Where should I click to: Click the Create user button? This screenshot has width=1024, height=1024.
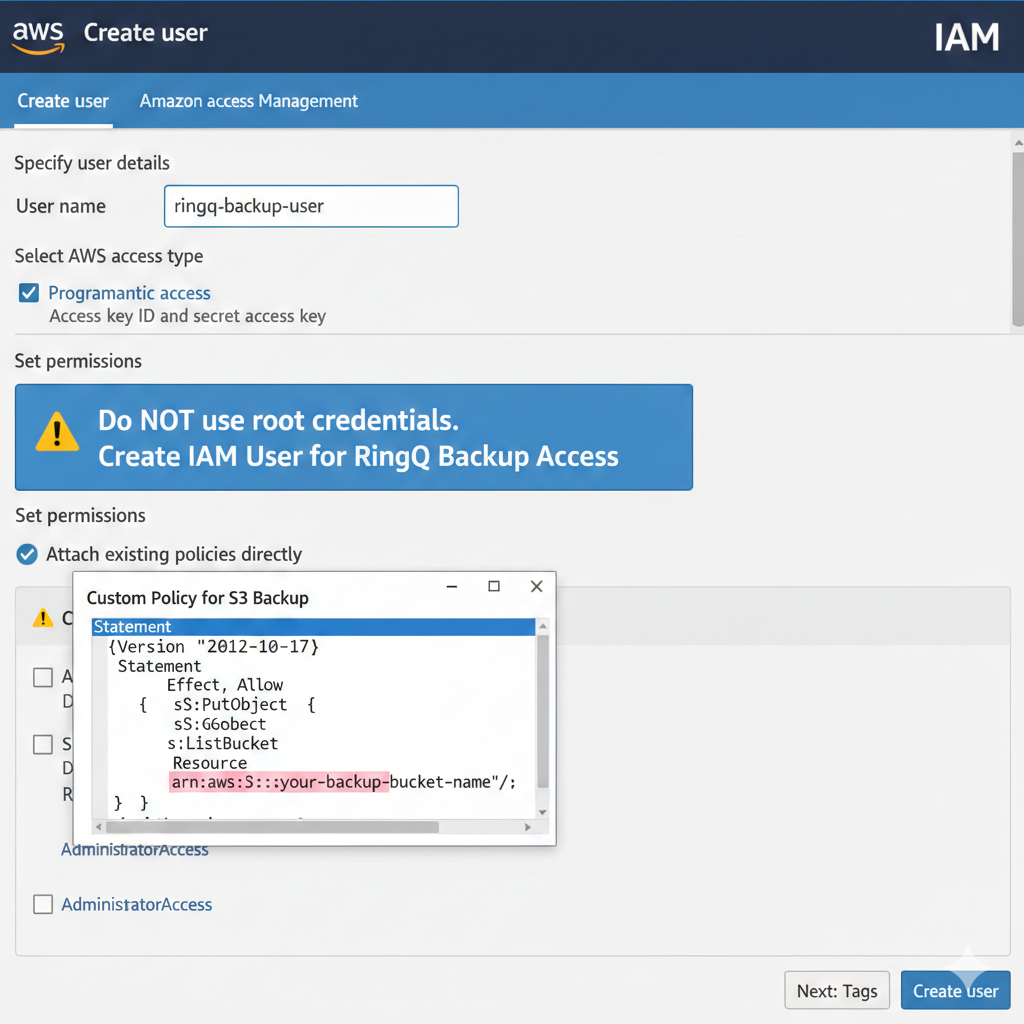coord(955,990)
